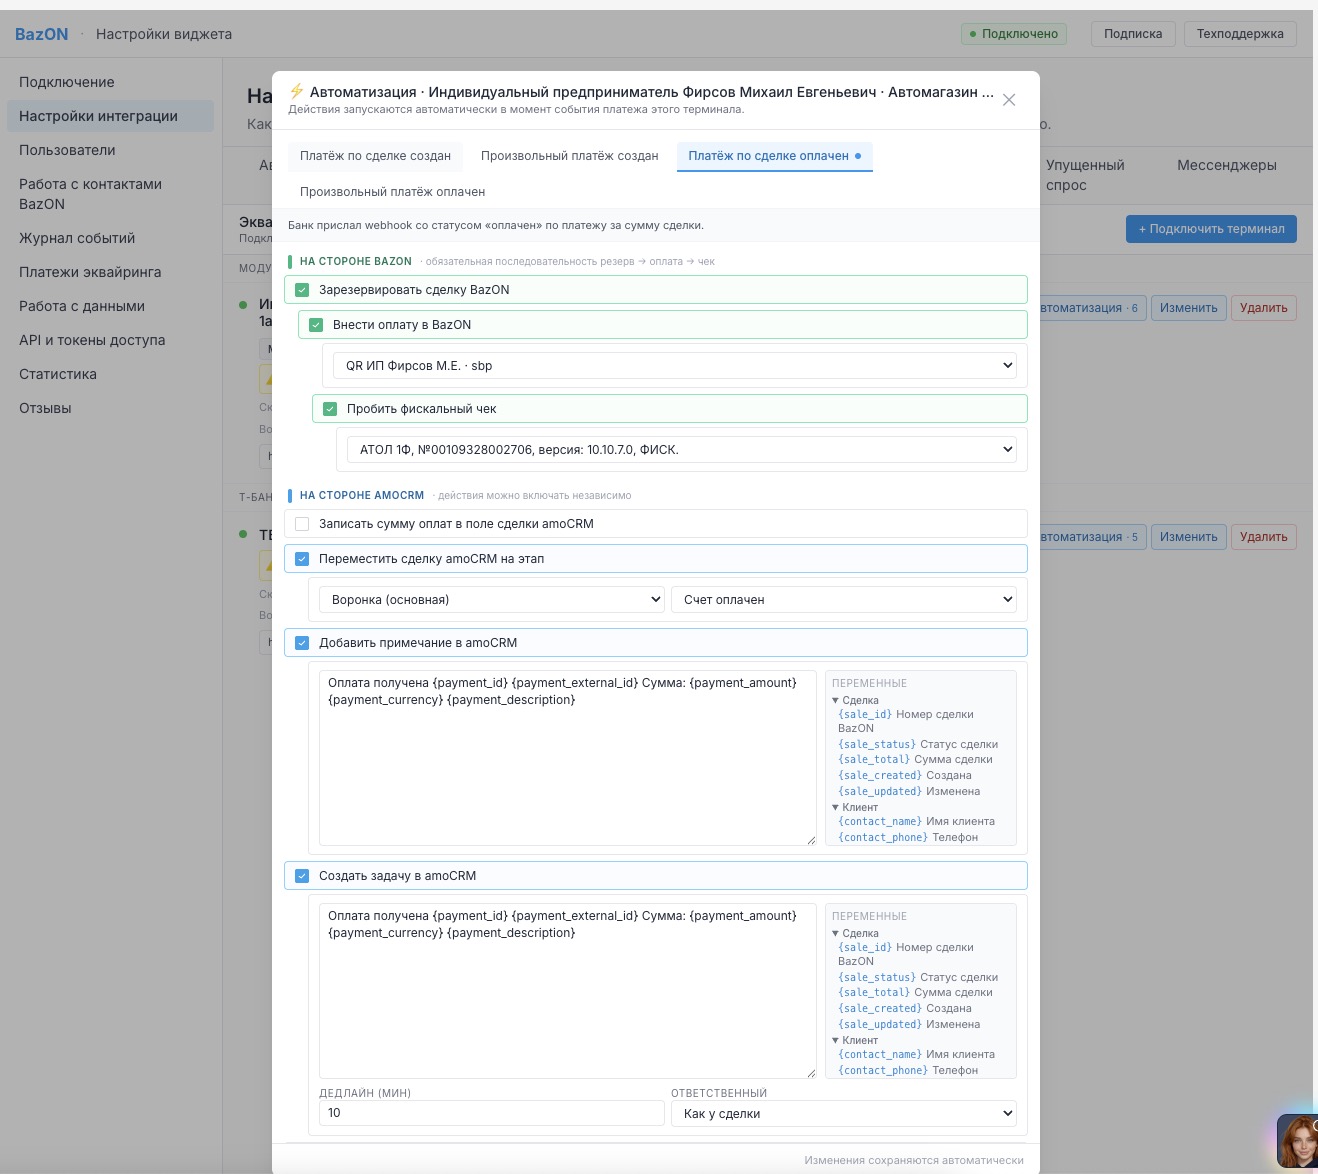
Task: Insert {sale_id} variable in note section
Action: 865,715
